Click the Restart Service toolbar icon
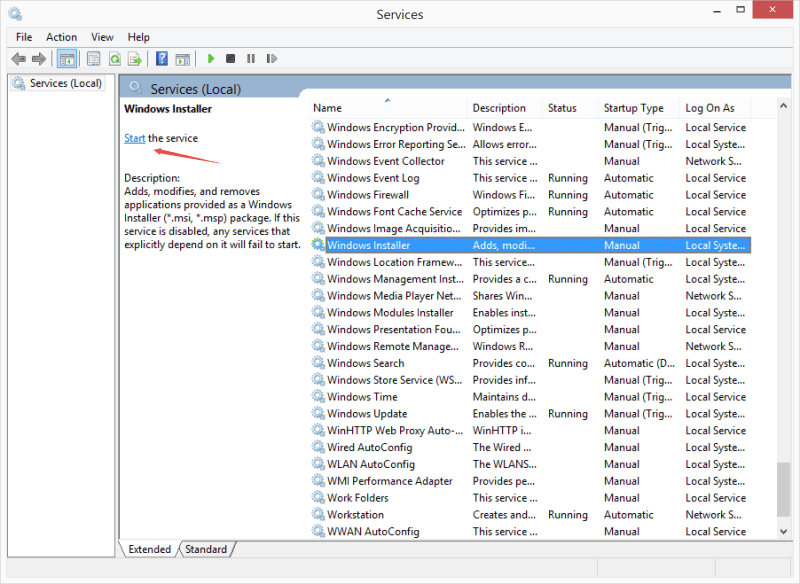This screenshot has height=584, width=800. pyautogui.click(x=271, y=59)
